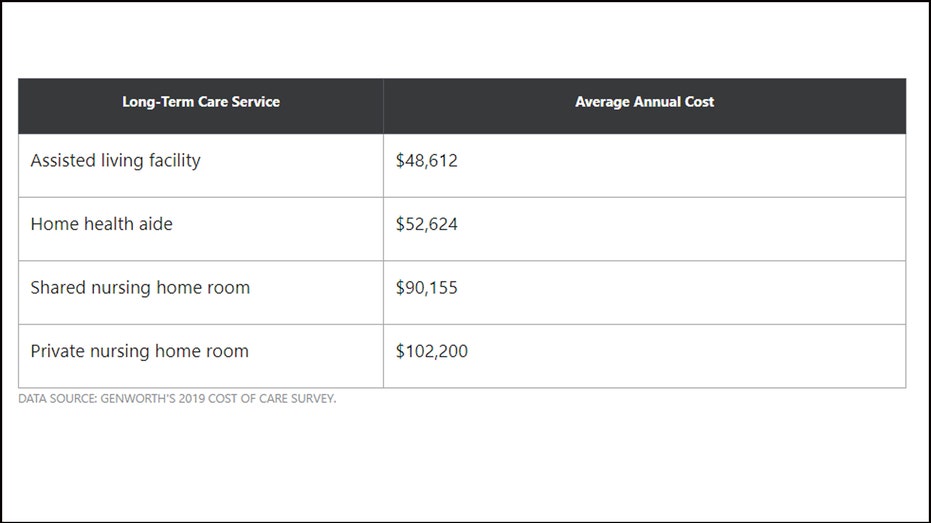Click the word 'Service' in header
This screenshot has height=523, width=931.
[255, 102]
